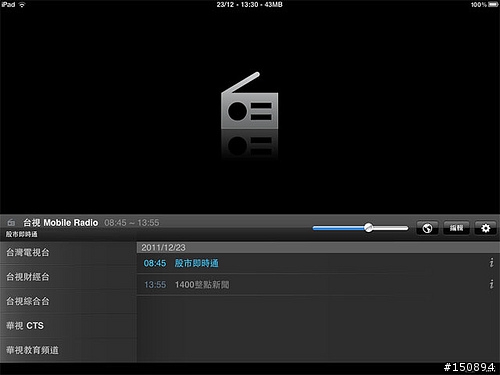500x375 pixels.
Task: Tap the battery indicator in status bar
Action: coord(493,4)
